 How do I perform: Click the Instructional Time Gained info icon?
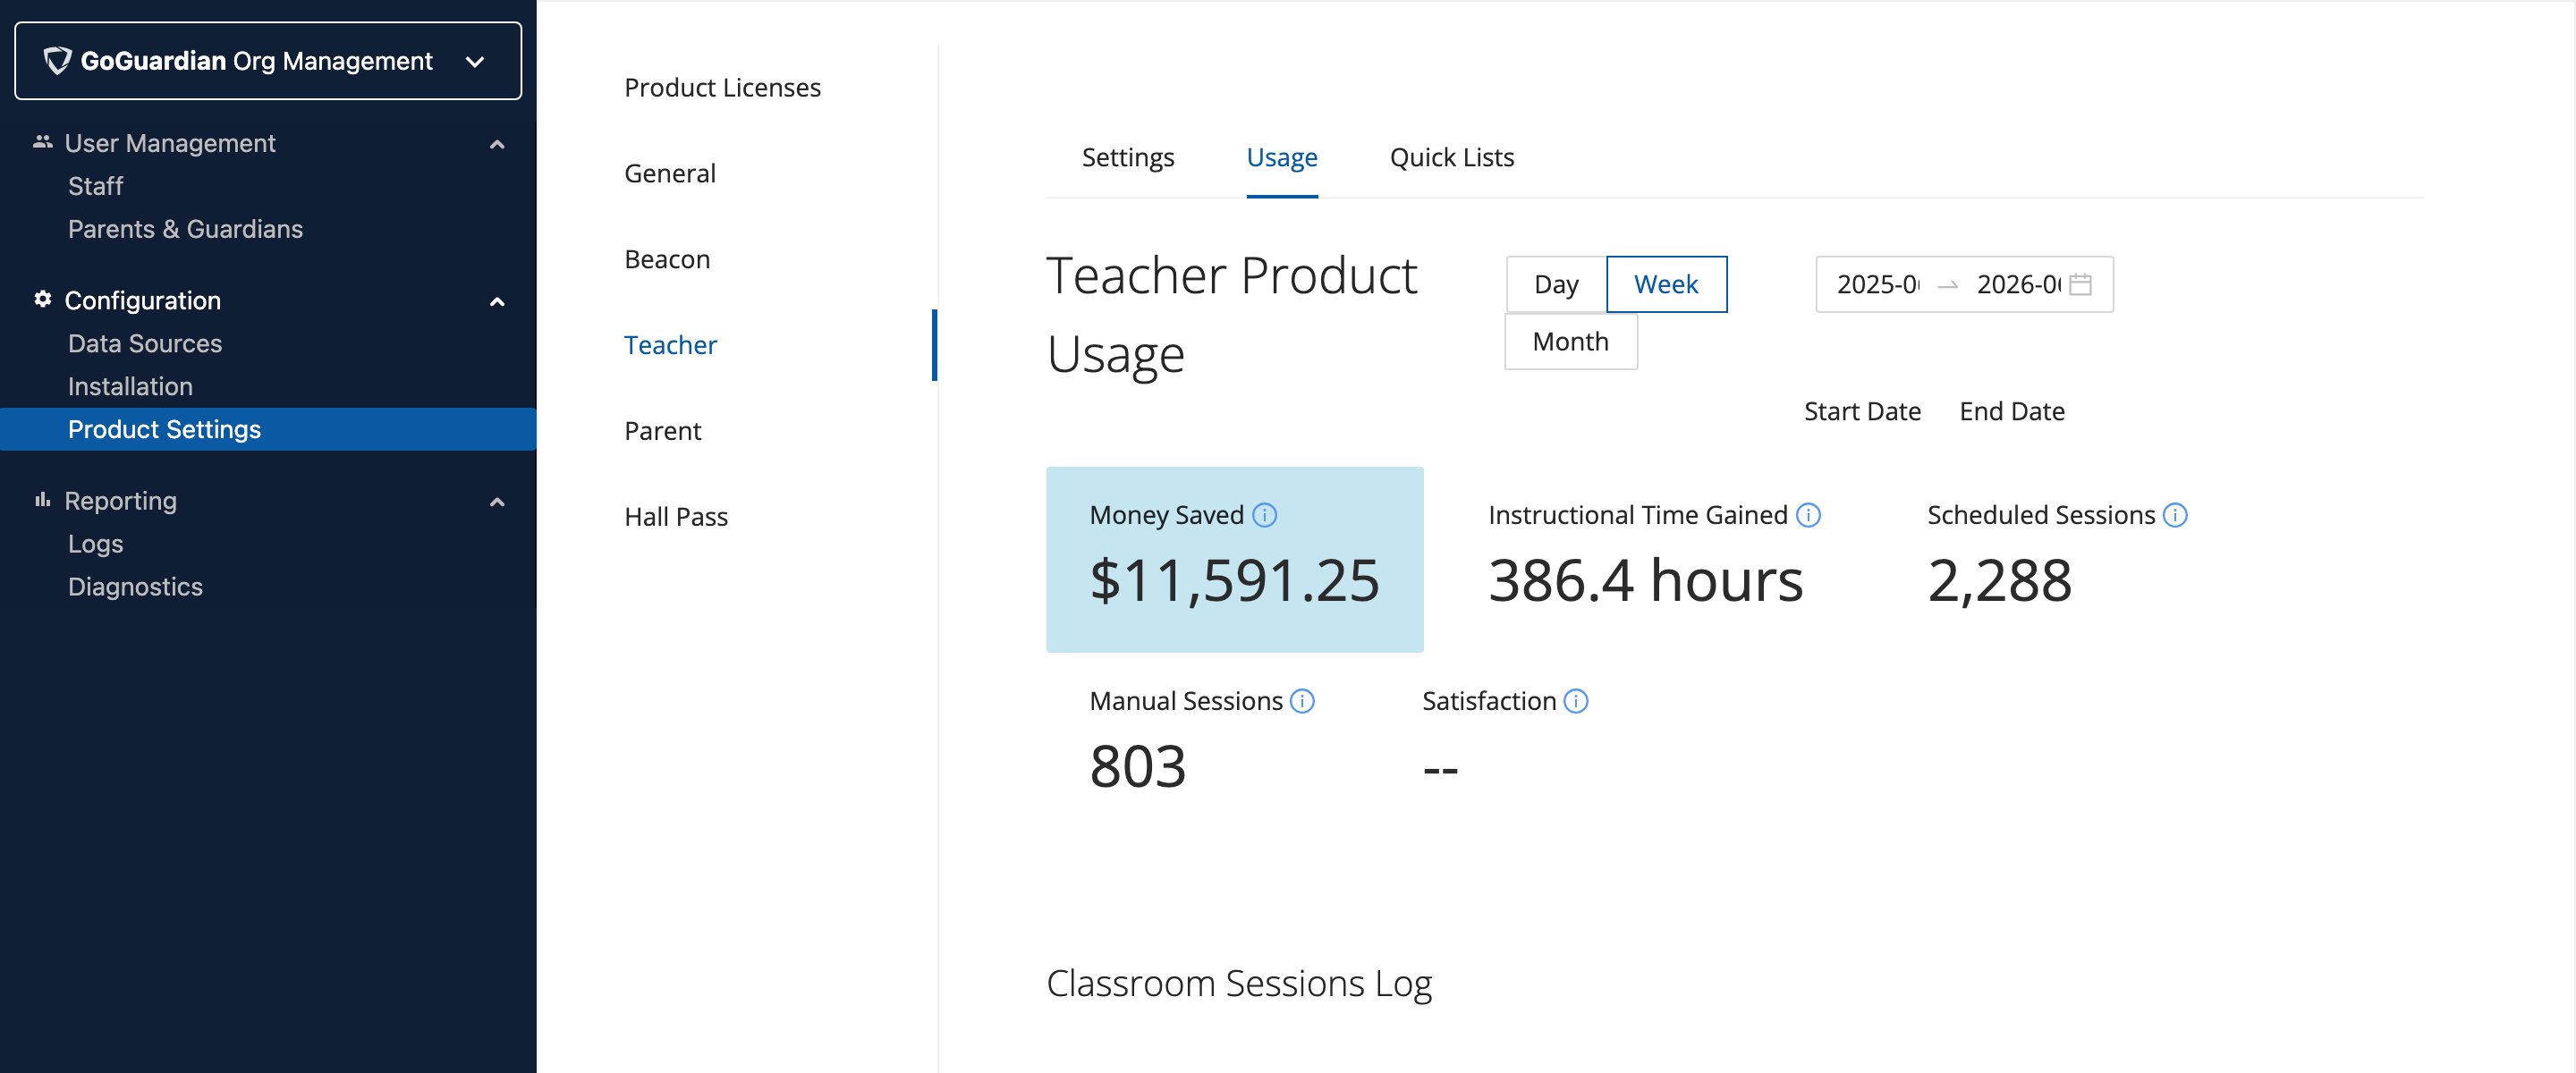[x=1808, y=515]
